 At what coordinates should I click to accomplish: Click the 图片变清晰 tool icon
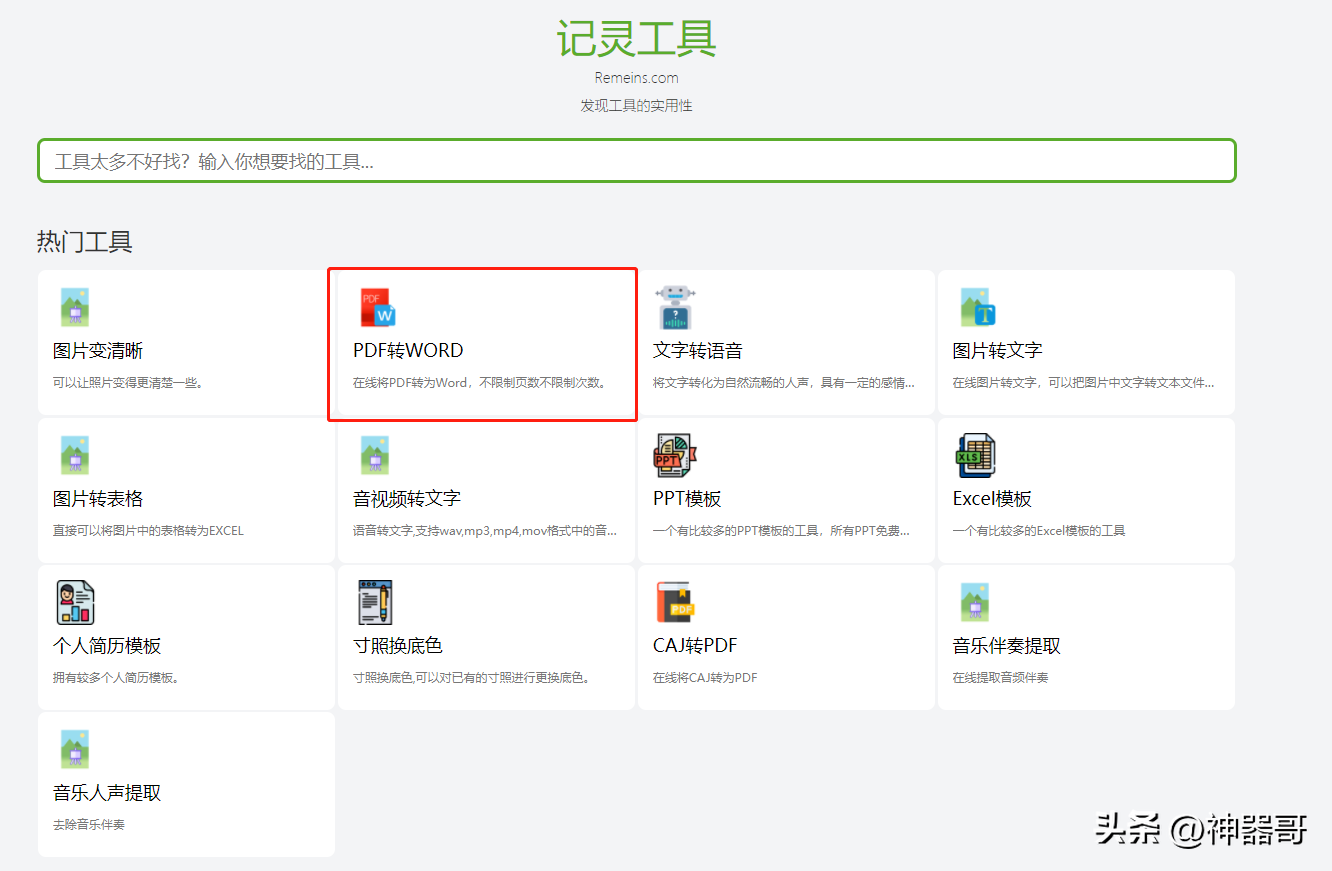[74, 307]
